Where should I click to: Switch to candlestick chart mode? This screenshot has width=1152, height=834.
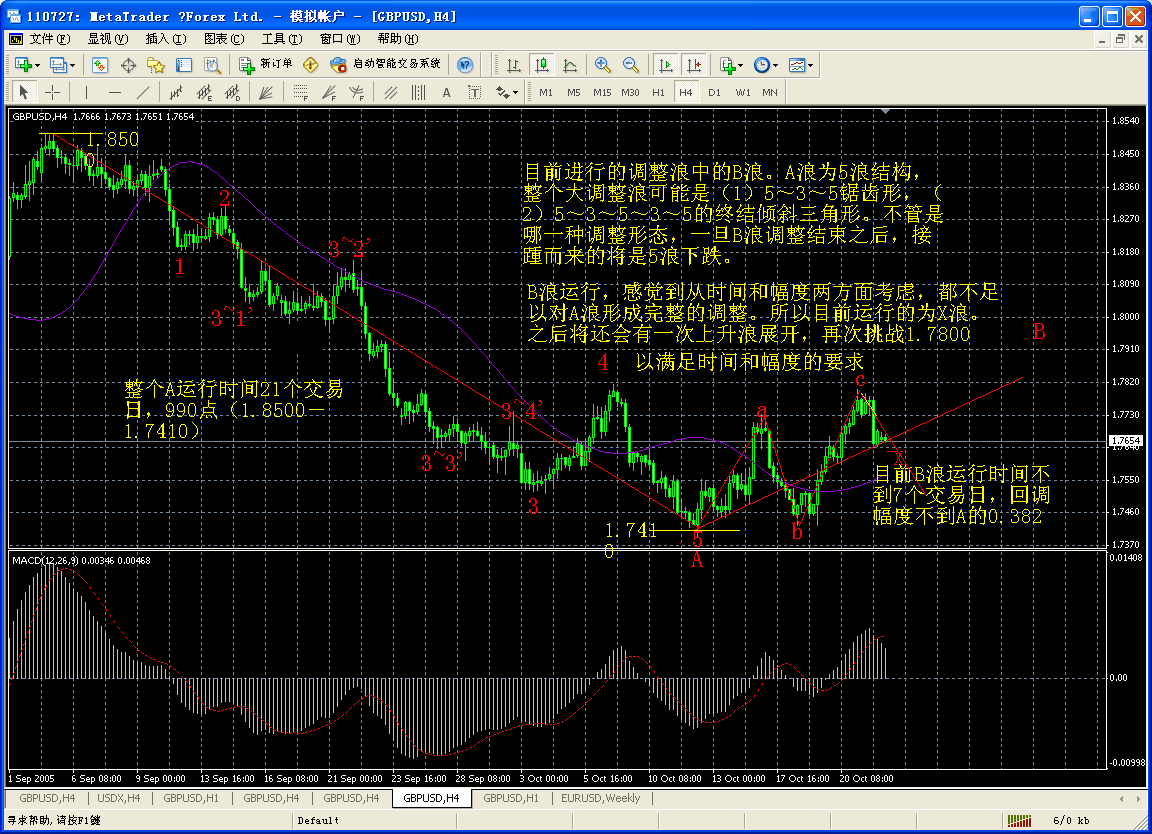tap(541, 65)
